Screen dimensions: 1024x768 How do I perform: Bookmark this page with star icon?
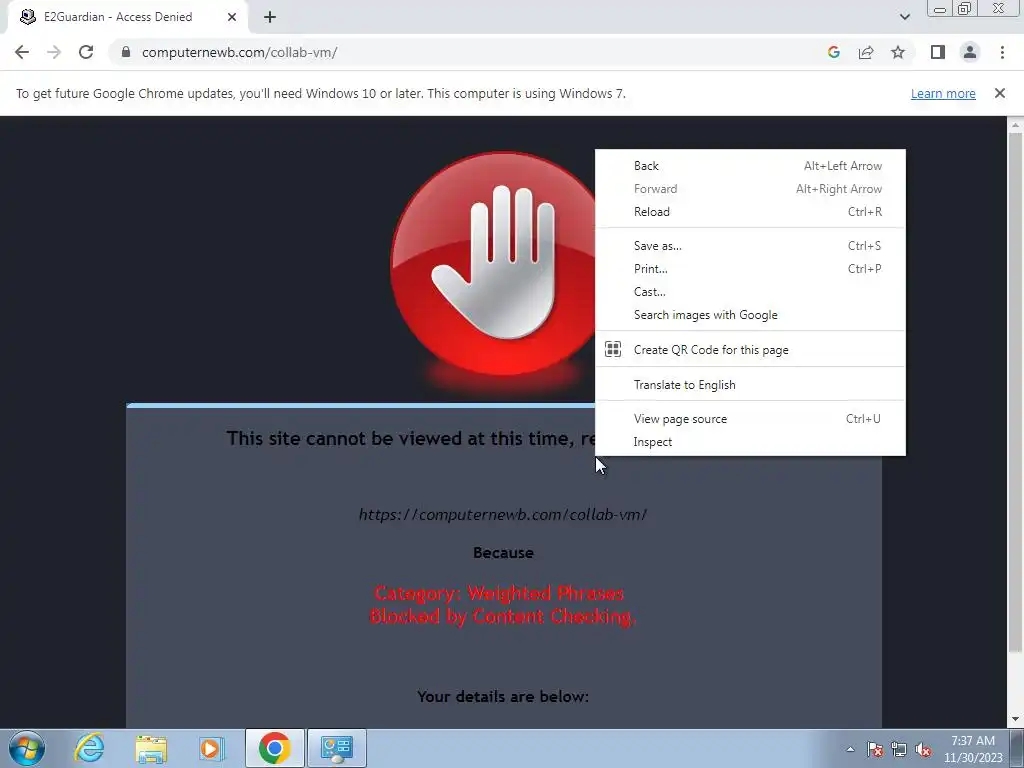[x=898, y=52]
